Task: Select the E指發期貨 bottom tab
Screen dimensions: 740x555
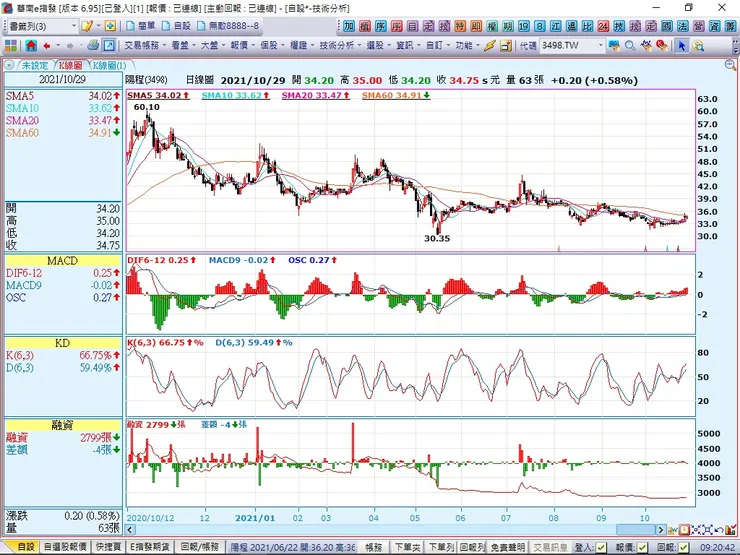Action: click(x=150, y=547)
